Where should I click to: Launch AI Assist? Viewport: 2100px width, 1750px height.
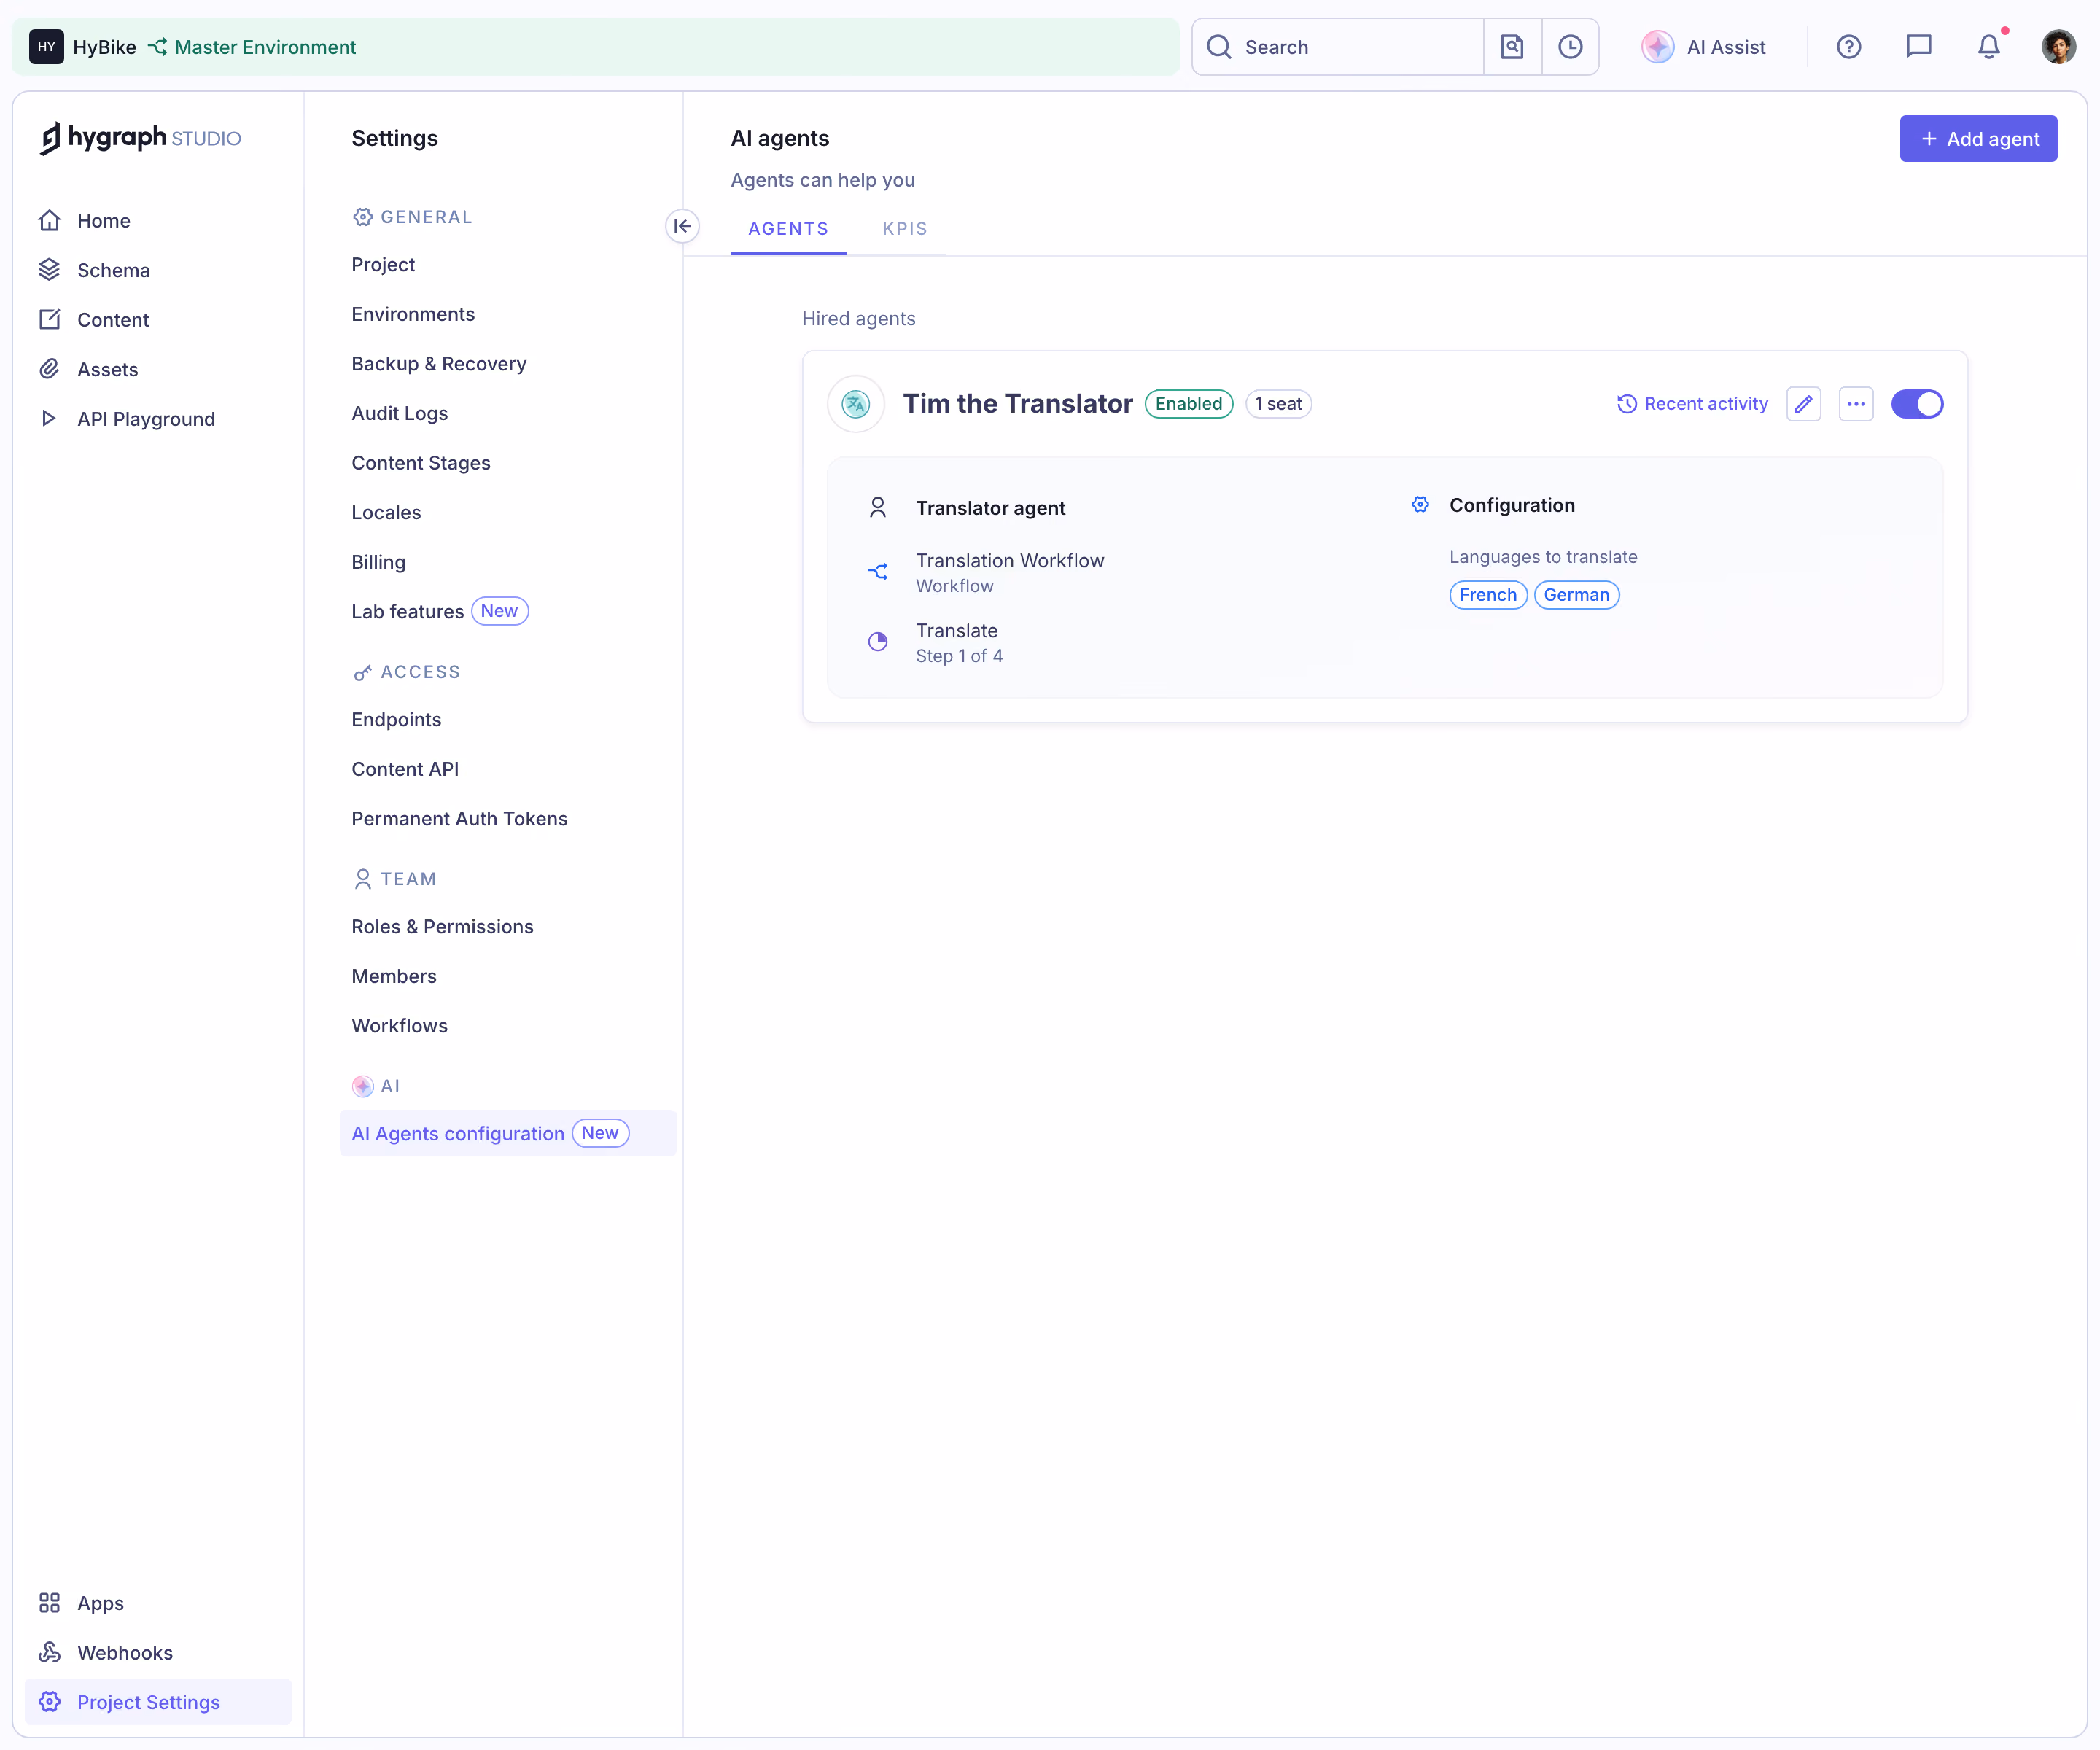click(1704, 47)
